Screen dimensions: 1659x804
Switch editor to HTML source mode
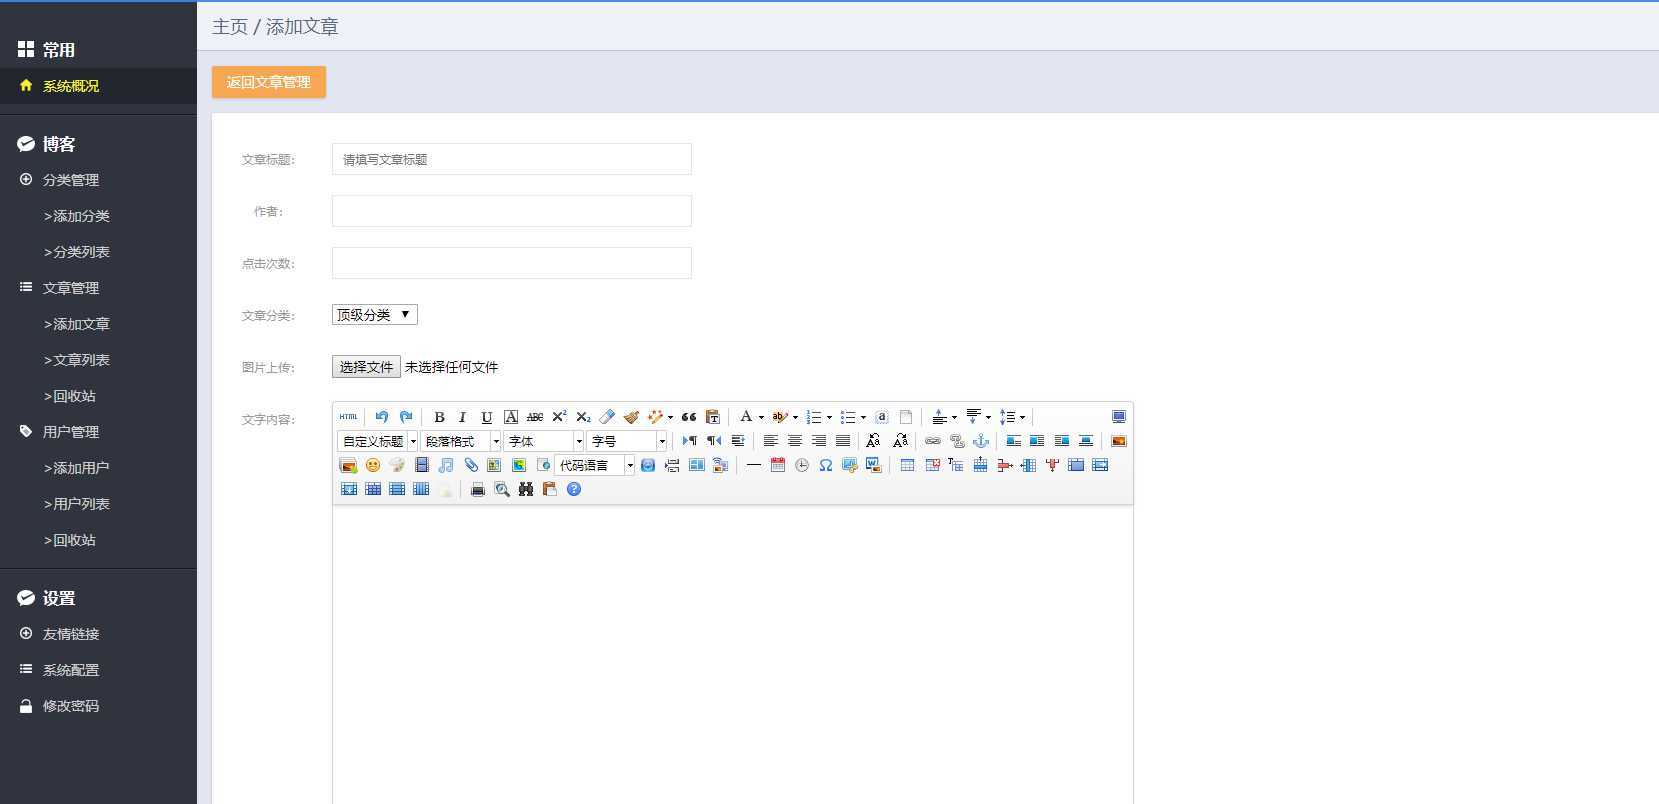348,417
